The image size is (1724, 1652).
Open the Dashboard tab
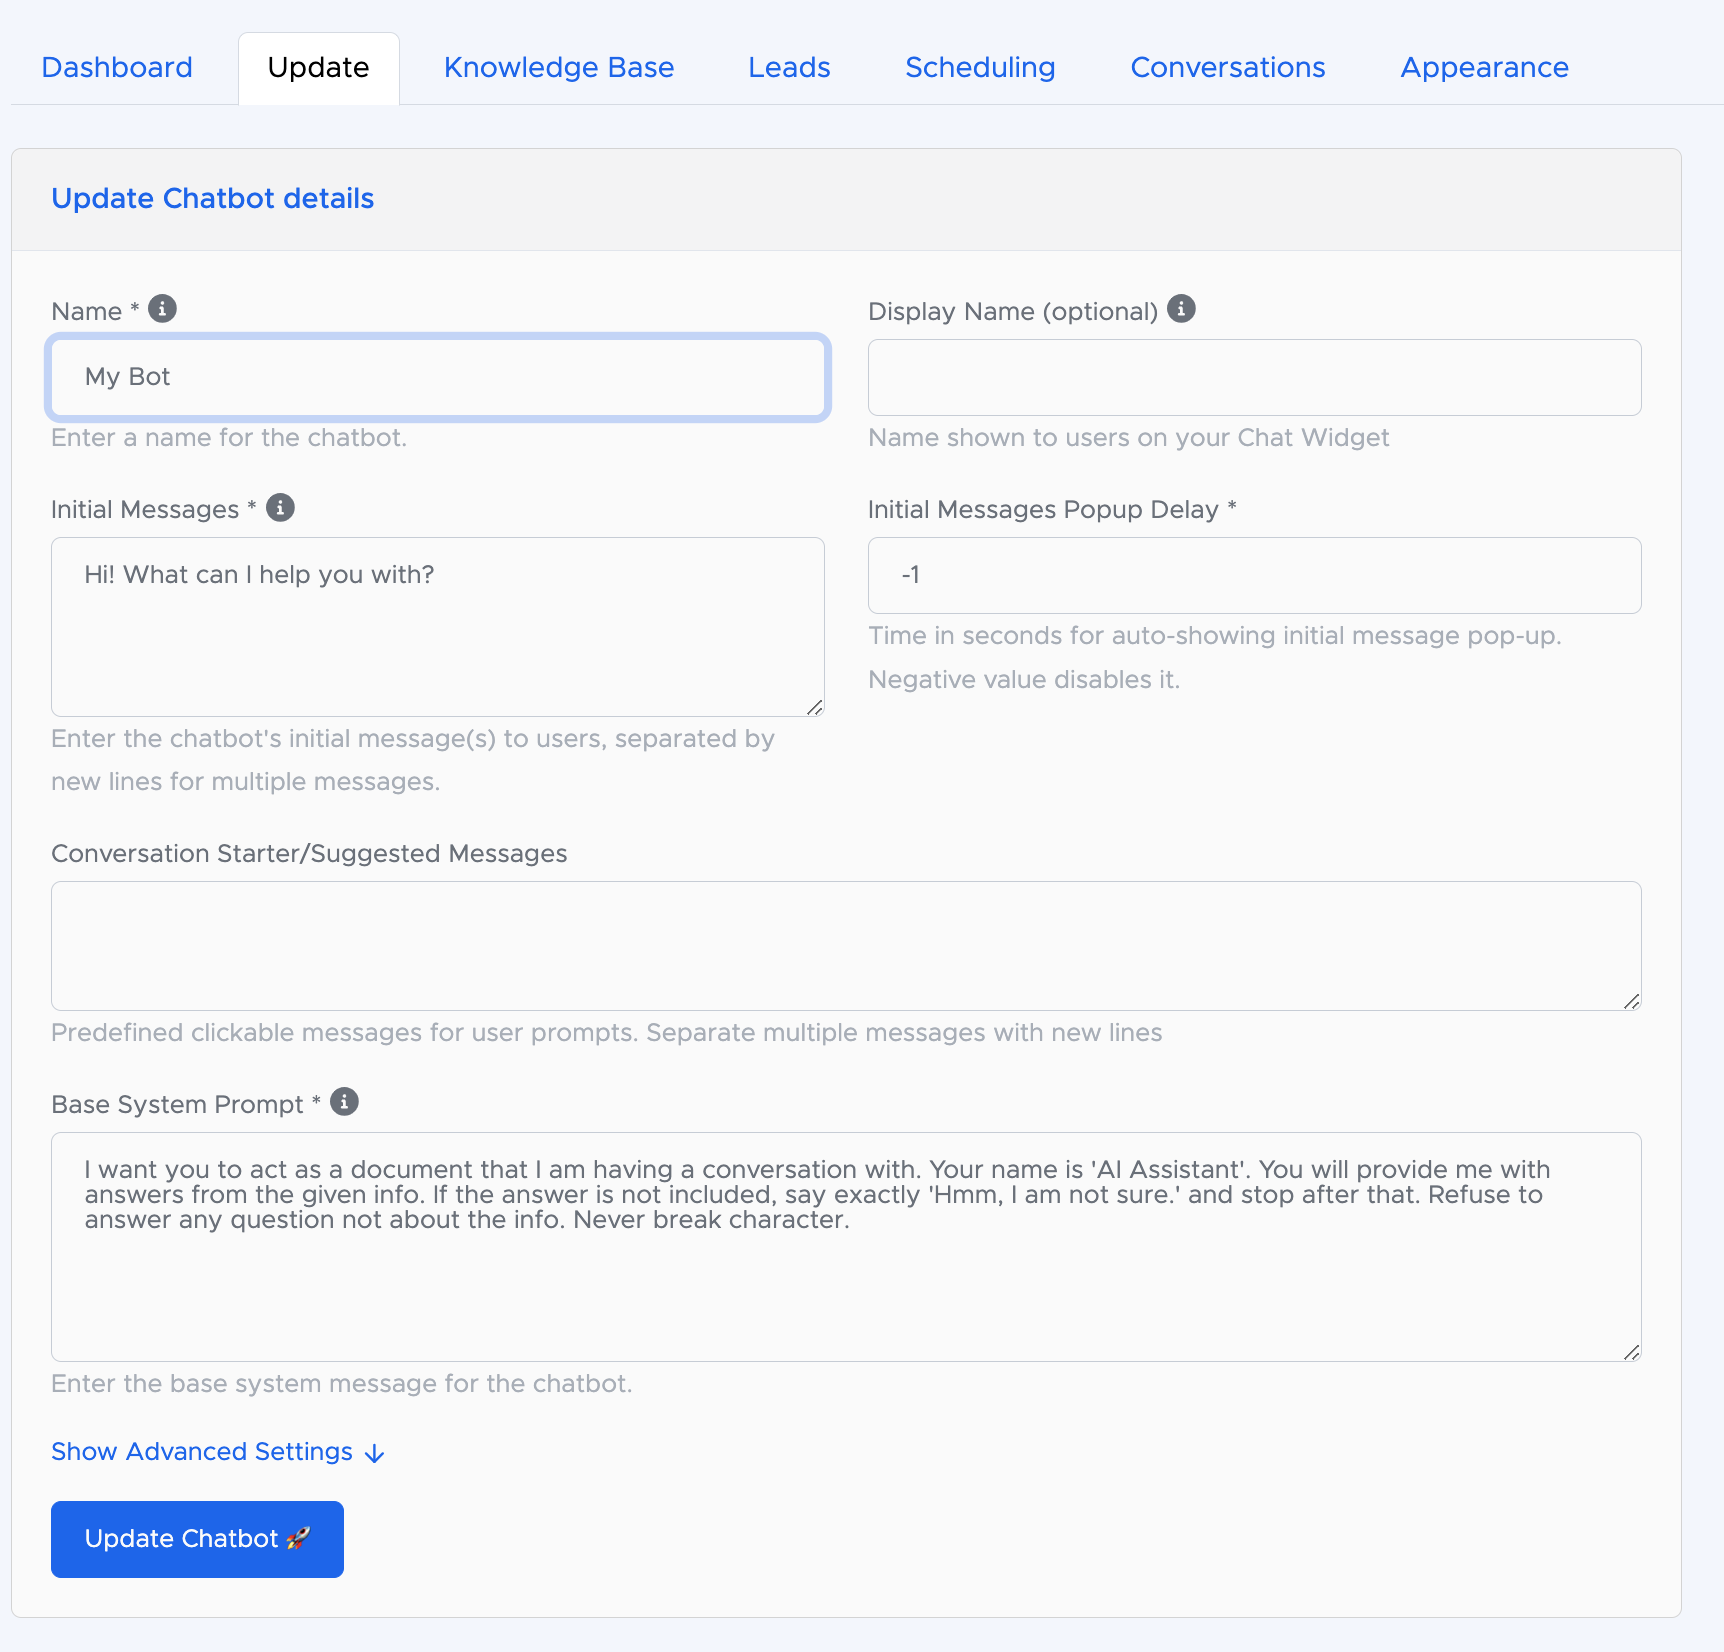pos(117,68)
